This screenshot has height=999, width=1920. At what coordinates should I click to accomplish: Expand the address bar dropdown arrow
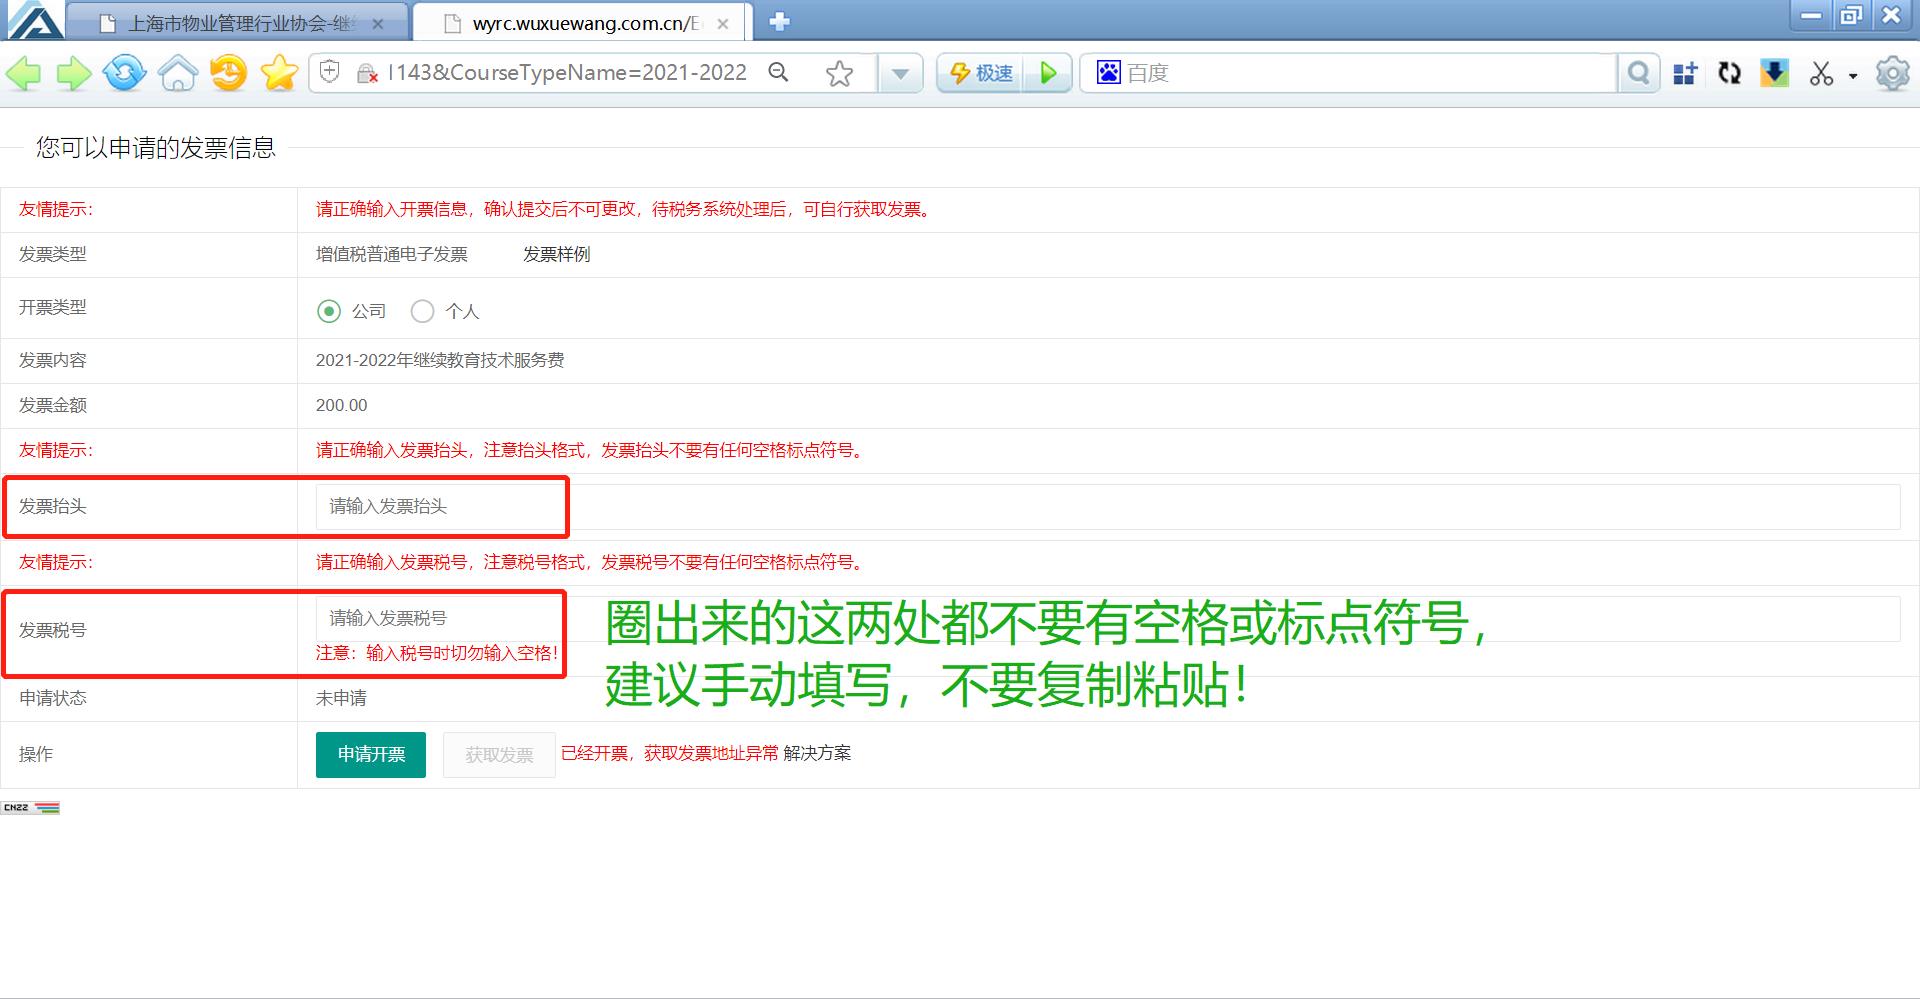click(900, 73)
